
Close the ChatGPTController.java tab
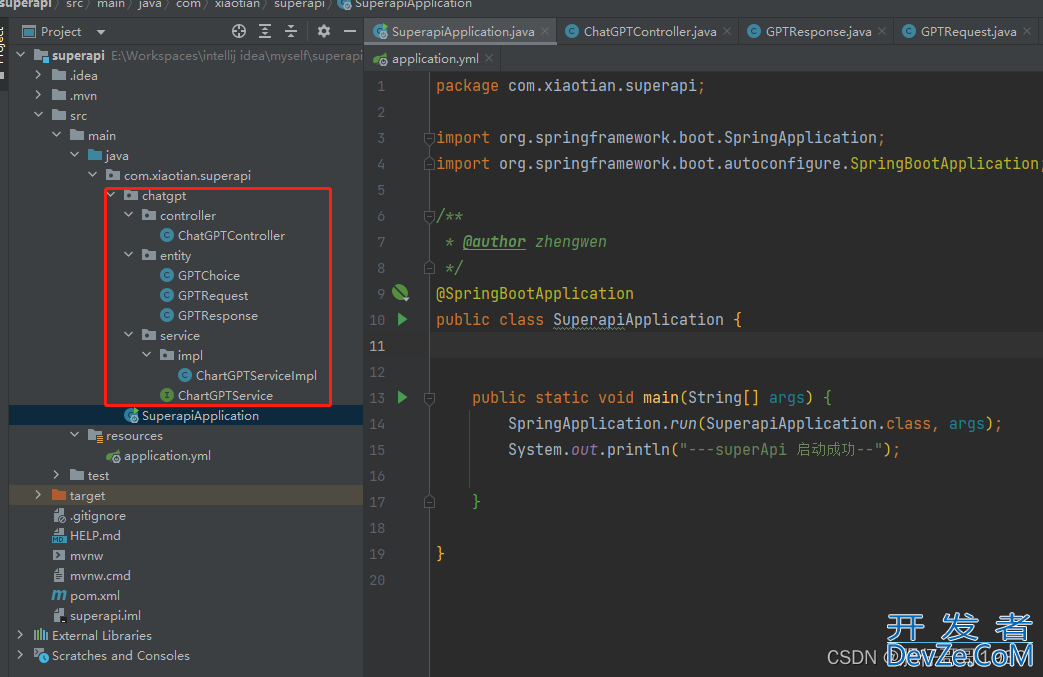coord(727,31)
